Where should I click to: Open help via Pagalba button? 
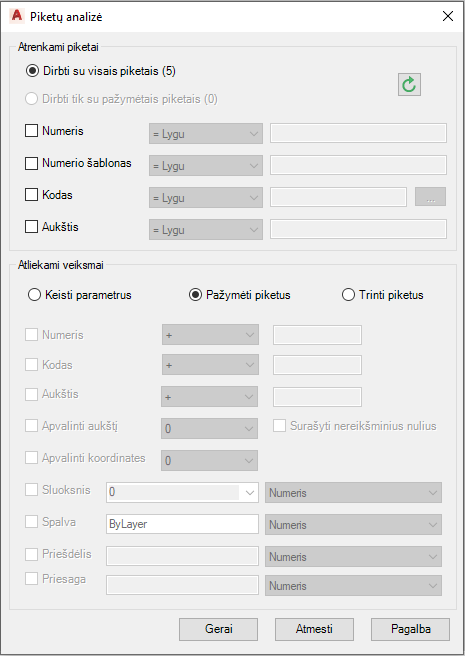coord(411,629)
